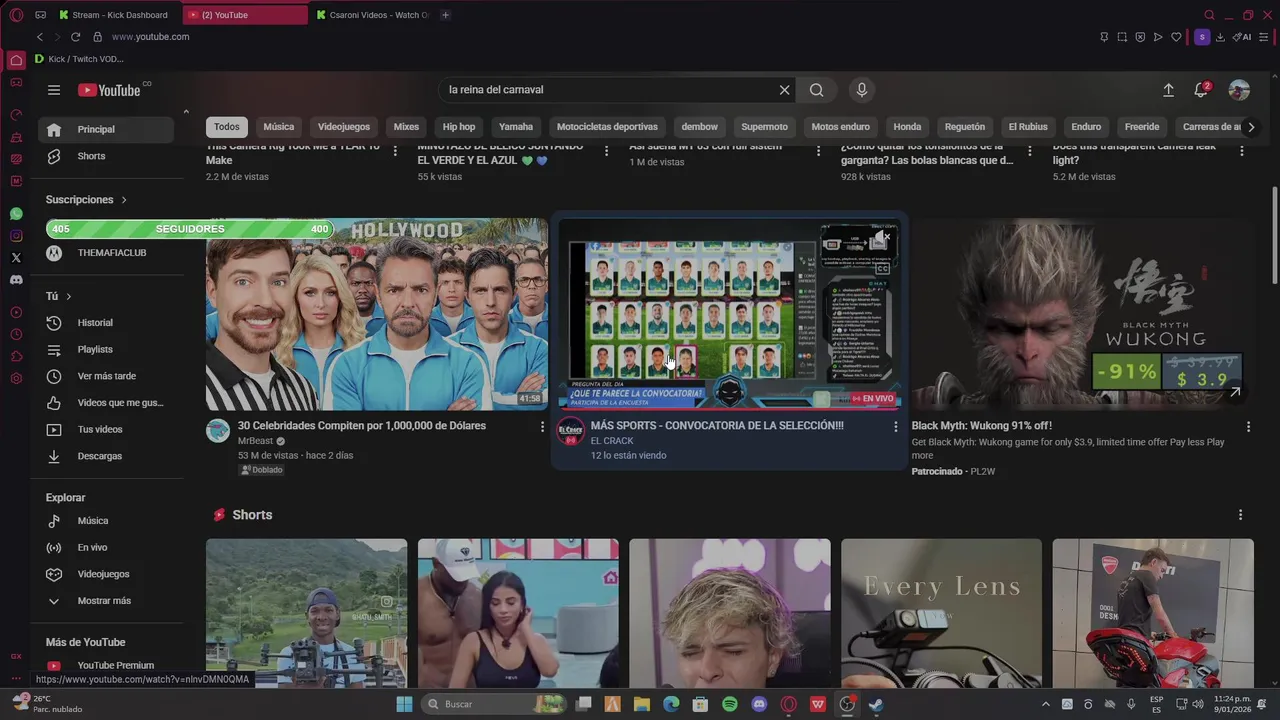
Task: Click the Windows taskbar Buscar search box
Action: [493, 704]
